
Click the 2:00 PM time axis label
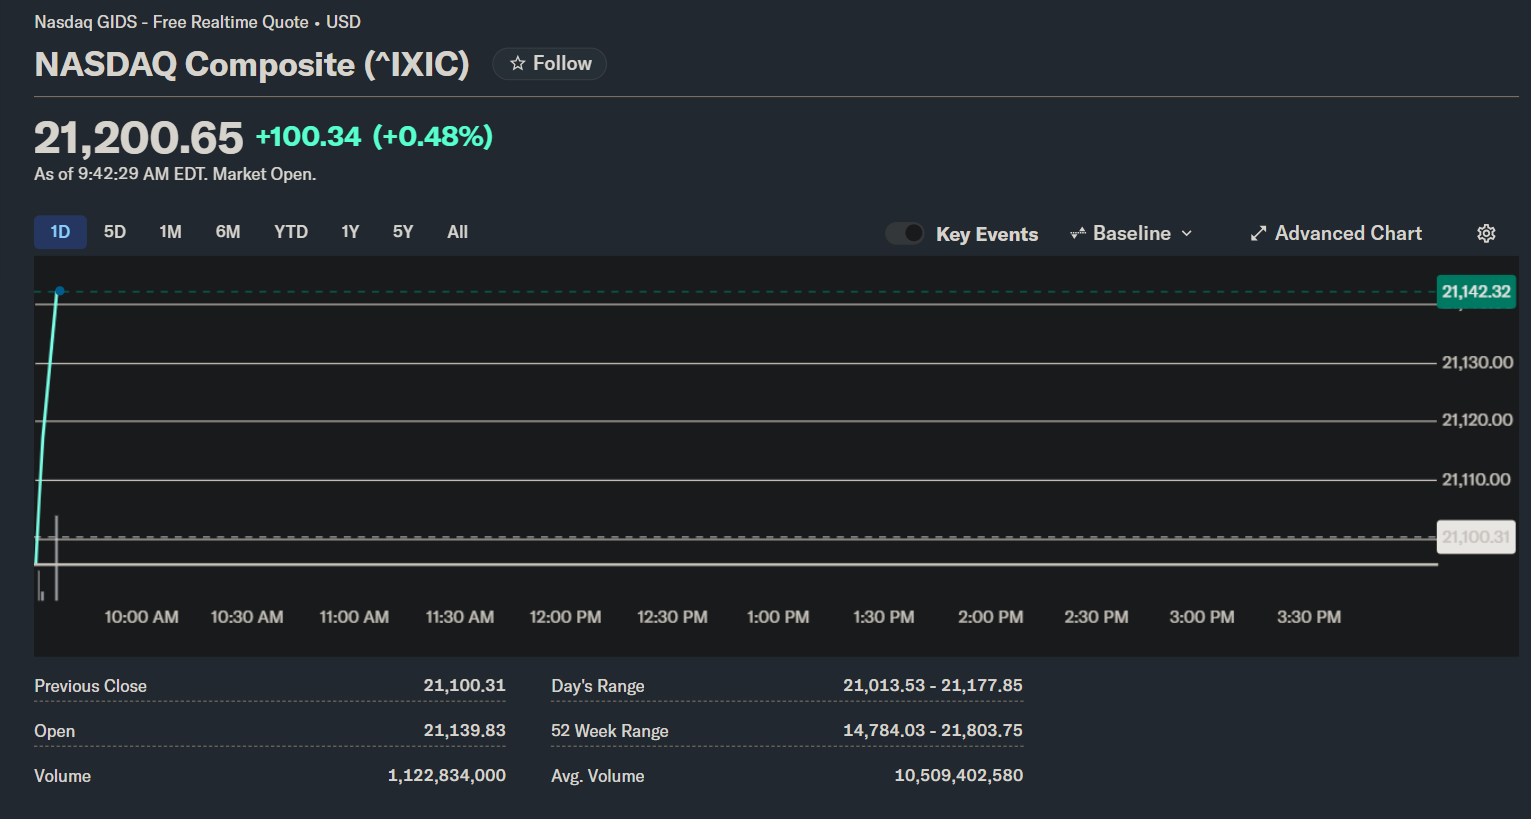click(991, 617)
